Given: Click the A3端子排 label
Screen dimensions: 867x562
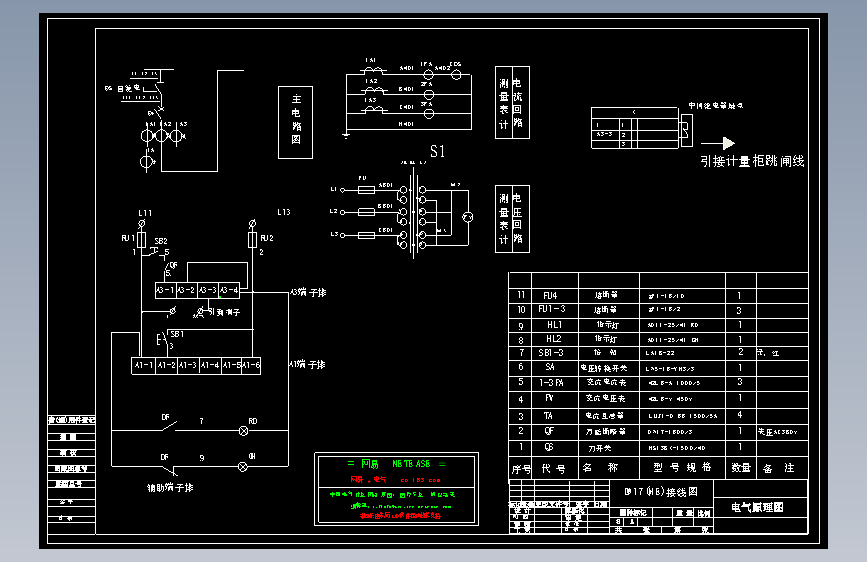Looking at the screenshot, I should coord(308,293).
